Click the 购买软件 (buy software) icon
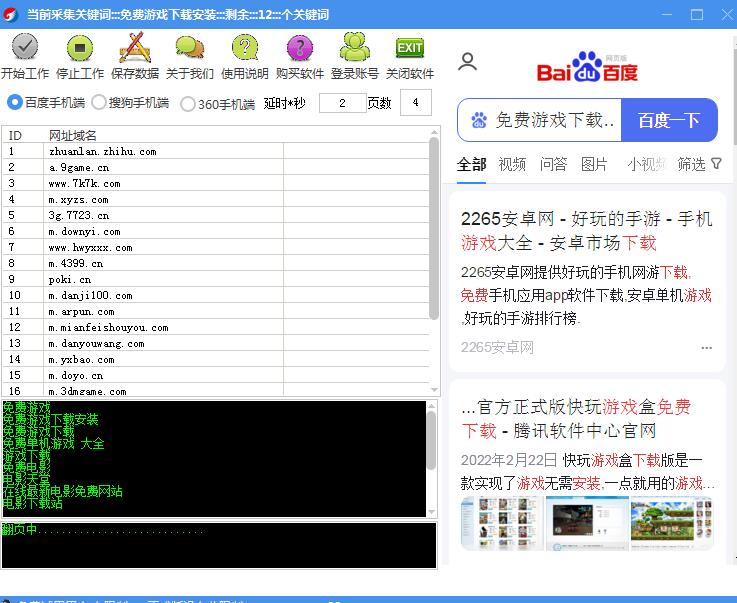737x603 pixels. coord(299,48)
